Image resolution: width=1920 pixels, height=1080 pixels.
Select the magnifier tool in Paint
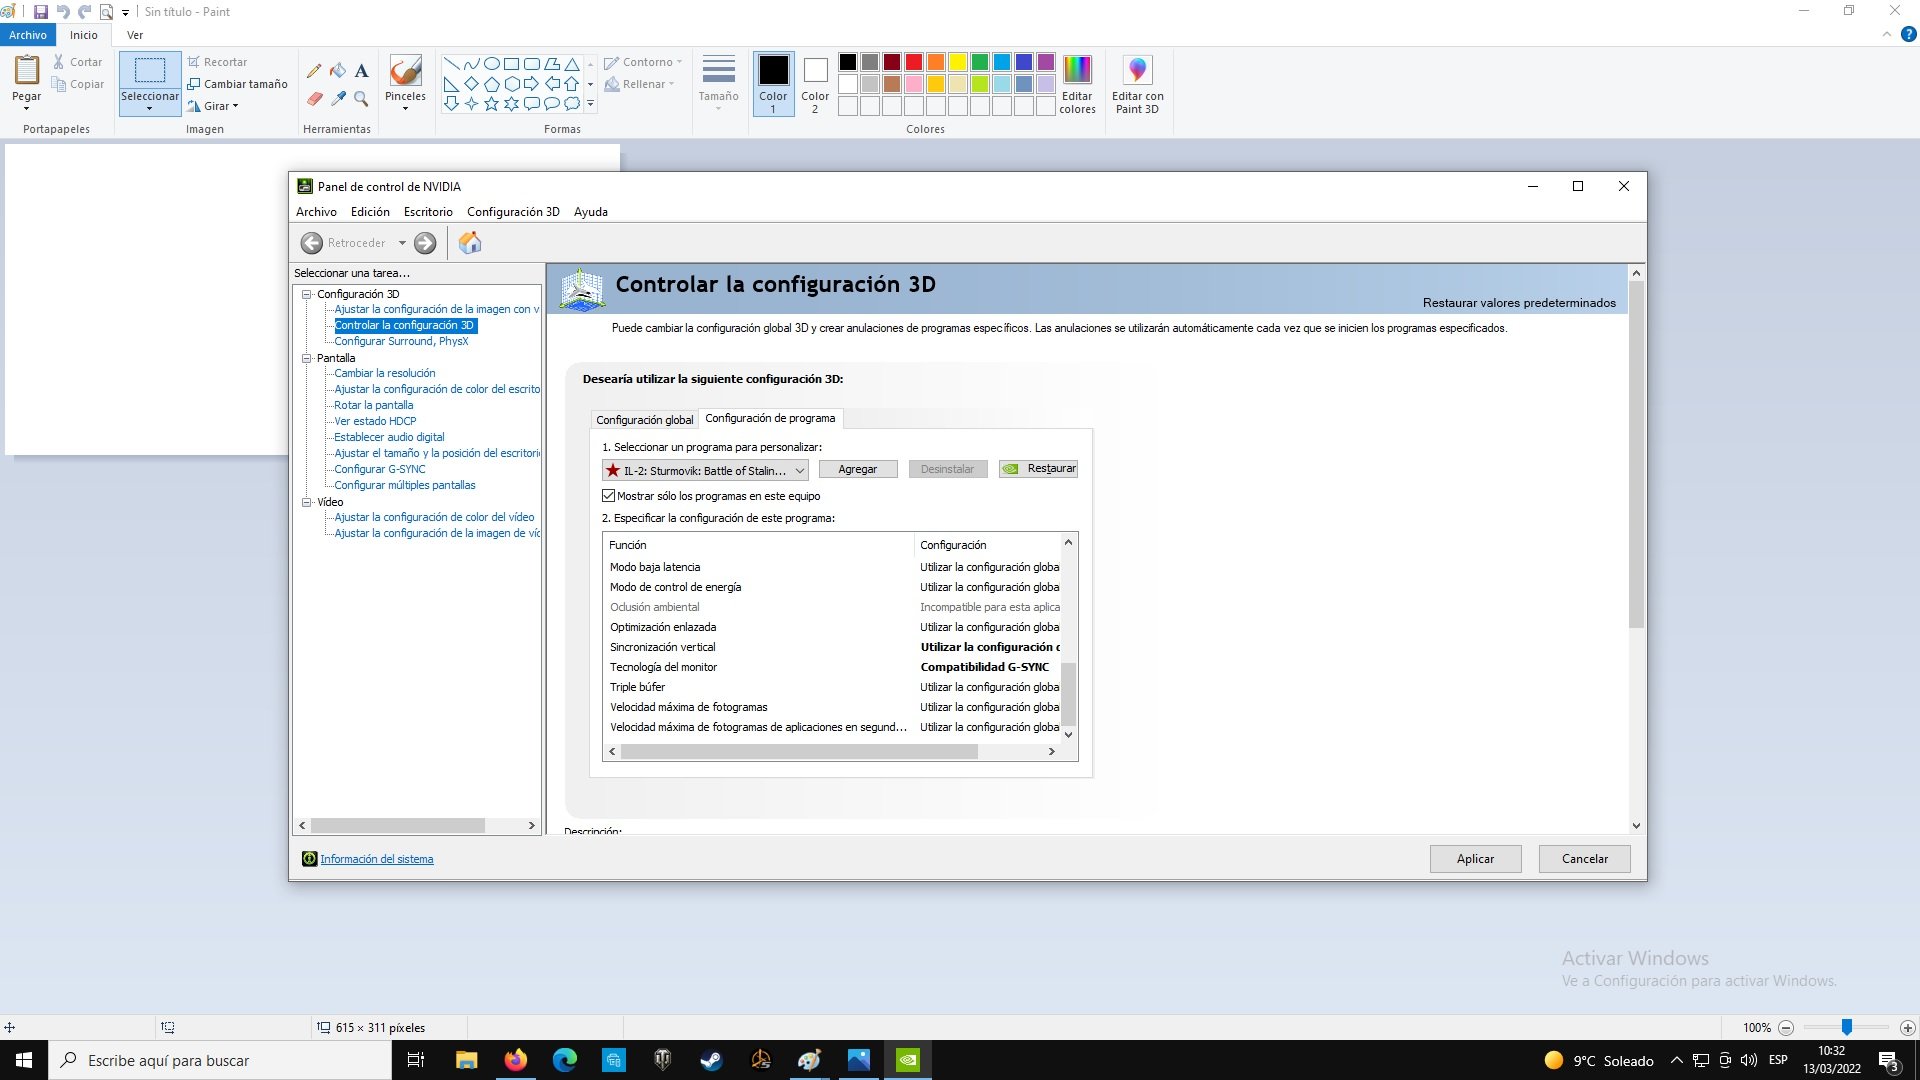[361, 99]
